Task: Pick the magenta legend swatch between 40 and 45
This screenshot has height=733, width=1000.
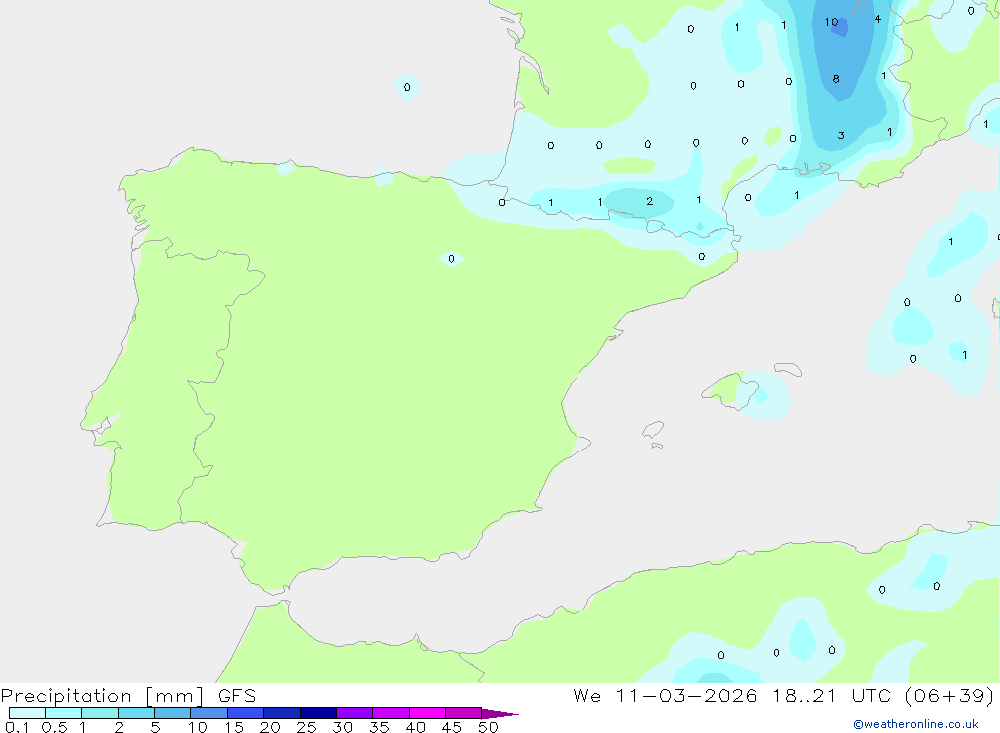Action: click(x=427, y=713)
